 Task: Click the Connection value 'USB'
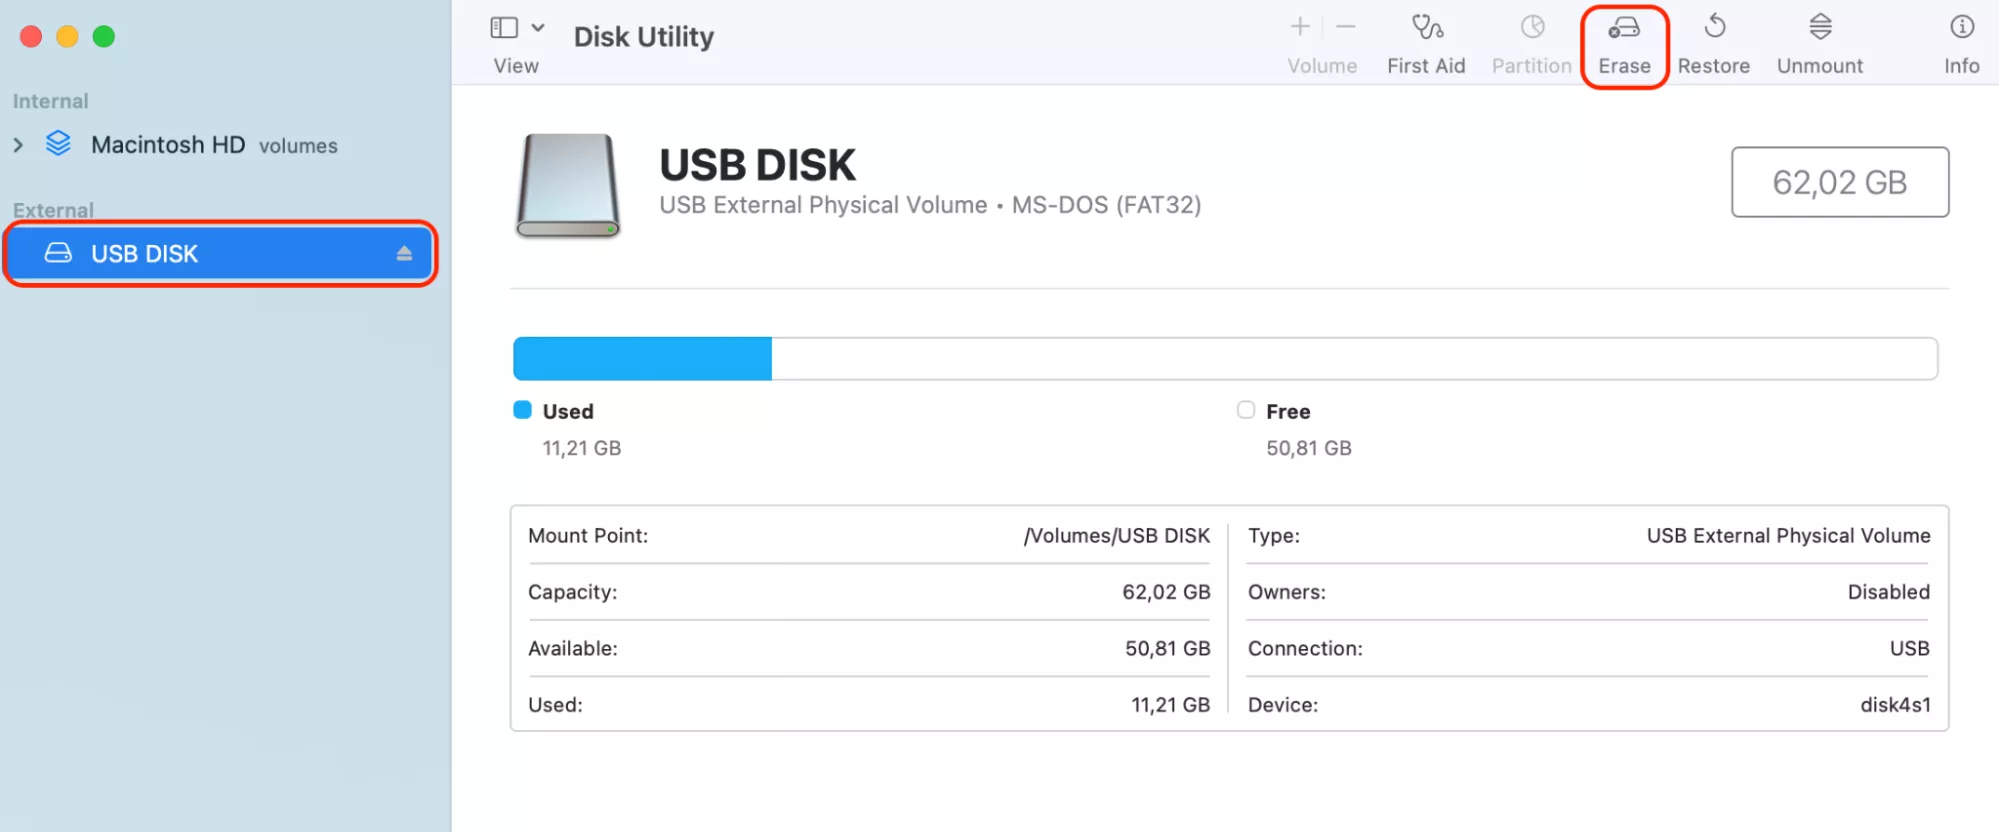pos(1909,648)
